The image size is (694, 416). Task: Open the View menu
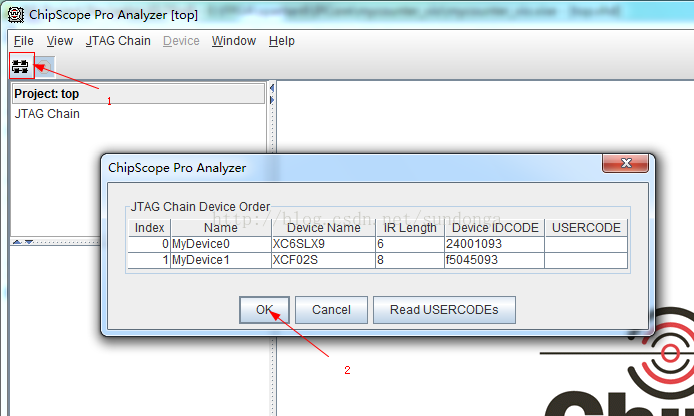pos(60,41)
